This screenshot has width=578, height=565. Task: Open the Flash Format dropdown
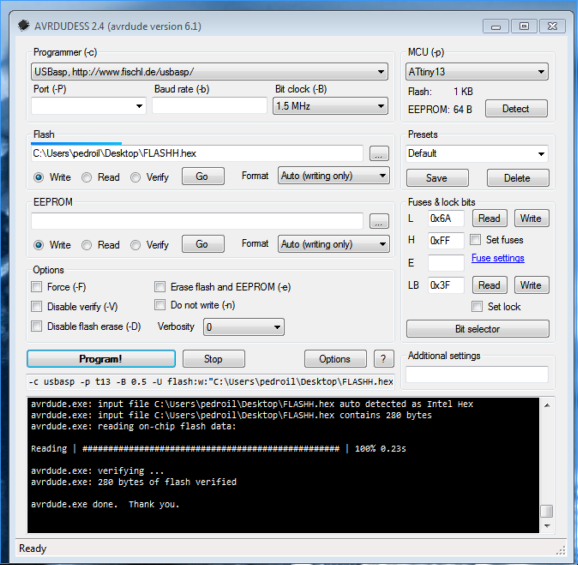333,175
